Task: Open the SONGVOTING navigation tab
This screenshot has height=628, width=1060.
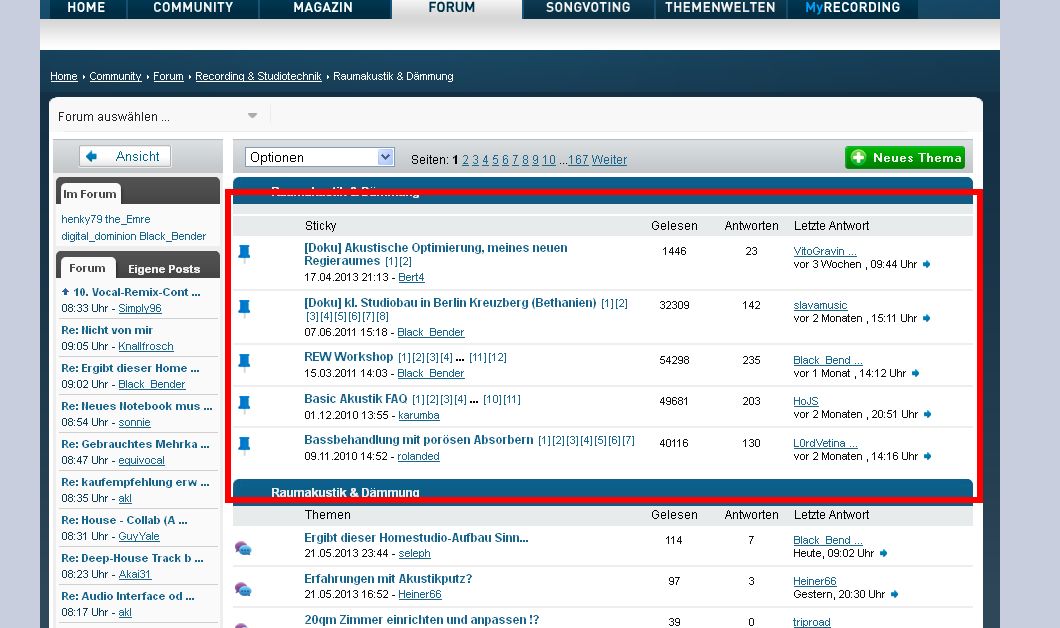Action: [x=588, y=8]
